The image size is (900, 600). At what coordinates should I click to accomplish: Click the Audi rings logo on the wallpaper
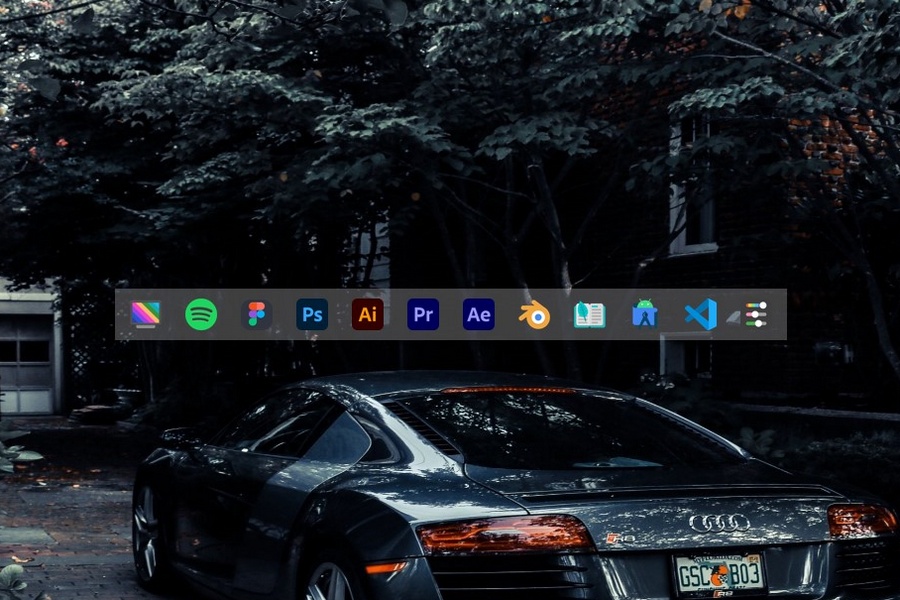(719, 522)
